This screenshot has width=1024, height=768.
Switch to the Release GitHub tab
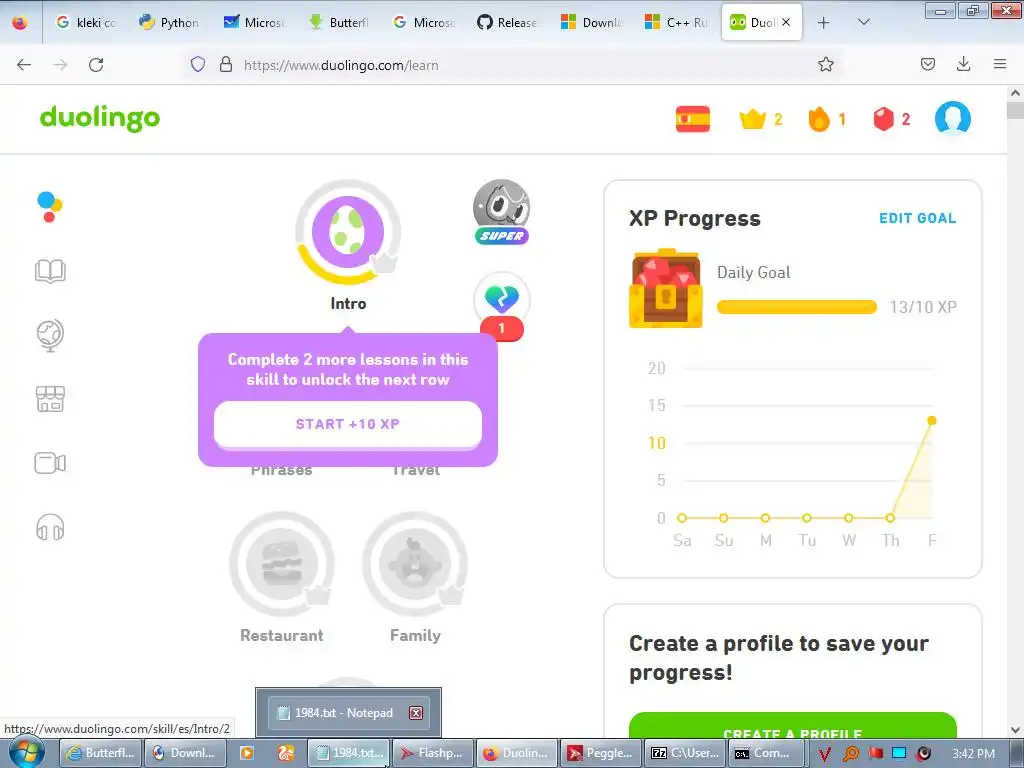point(507,22)
